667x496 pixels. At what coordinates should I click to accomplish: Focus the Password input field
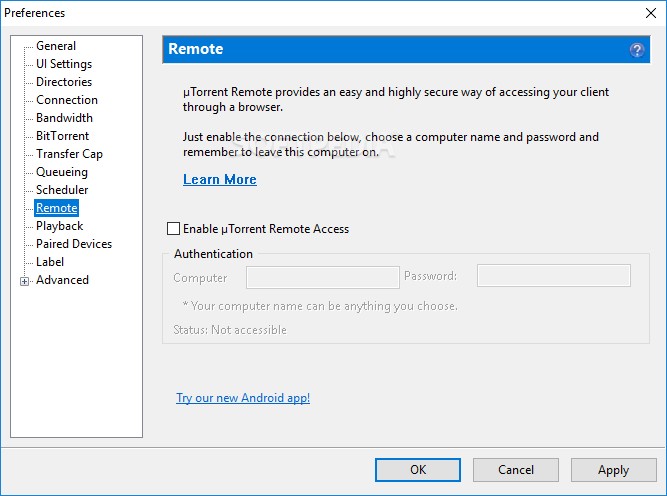click(553, 276)
